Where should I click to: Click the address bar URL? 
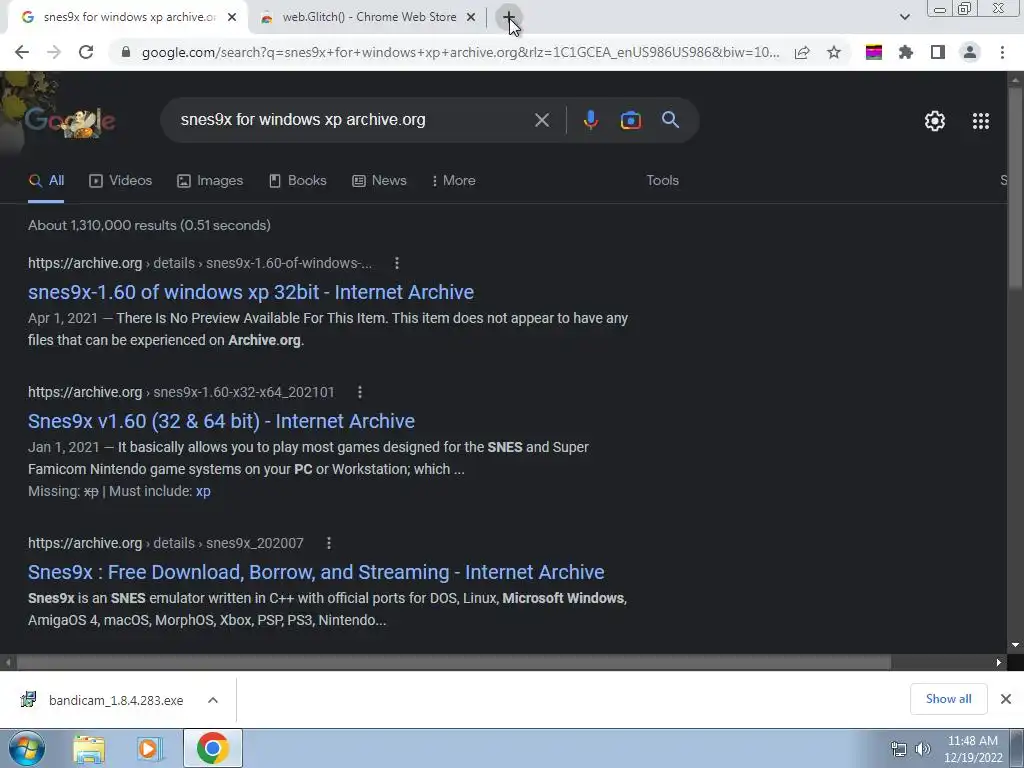460,52
